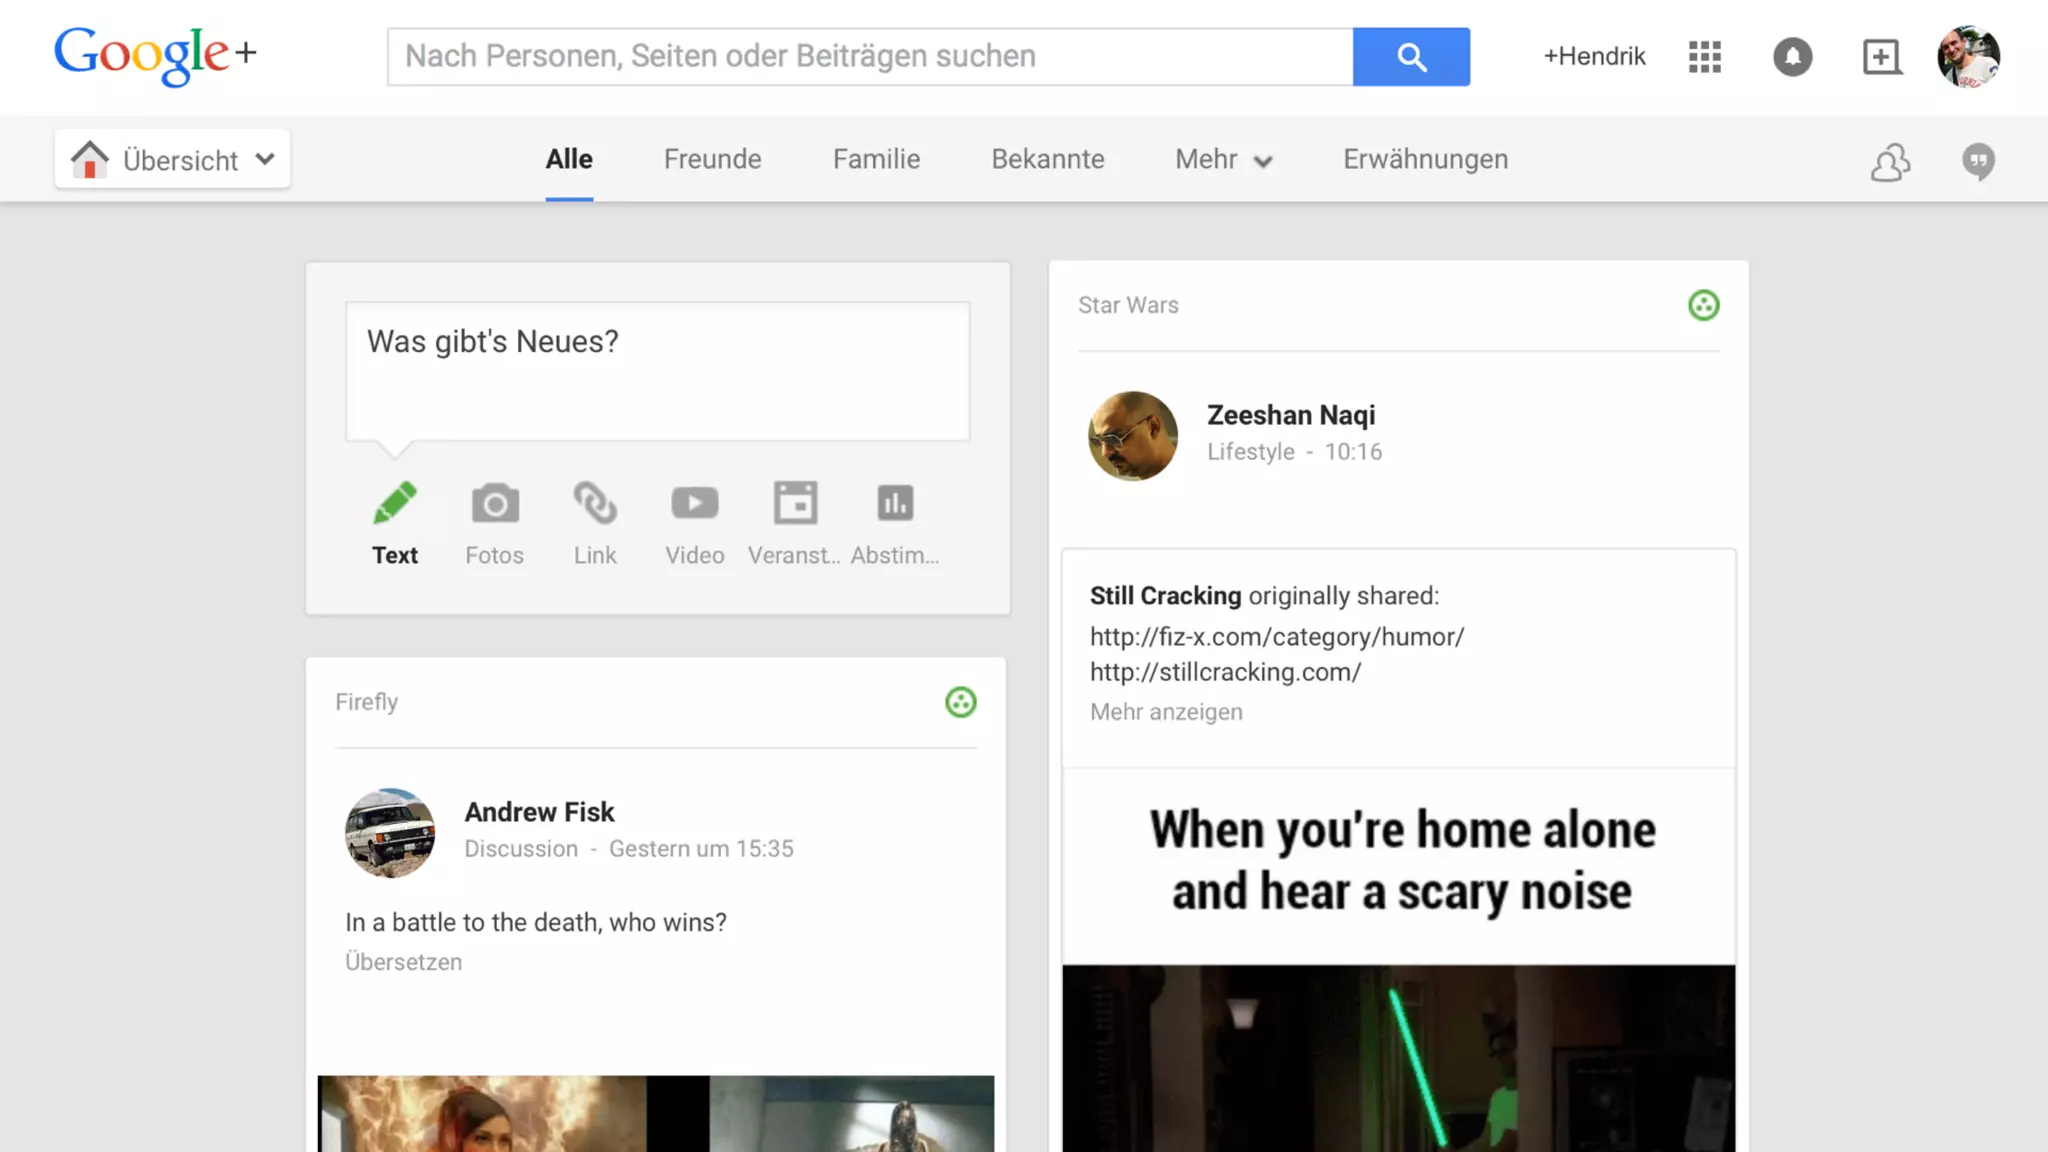Choose the Abstim. poll icon
This screenshot has height=1152, width=2048.
coord(895,504)
